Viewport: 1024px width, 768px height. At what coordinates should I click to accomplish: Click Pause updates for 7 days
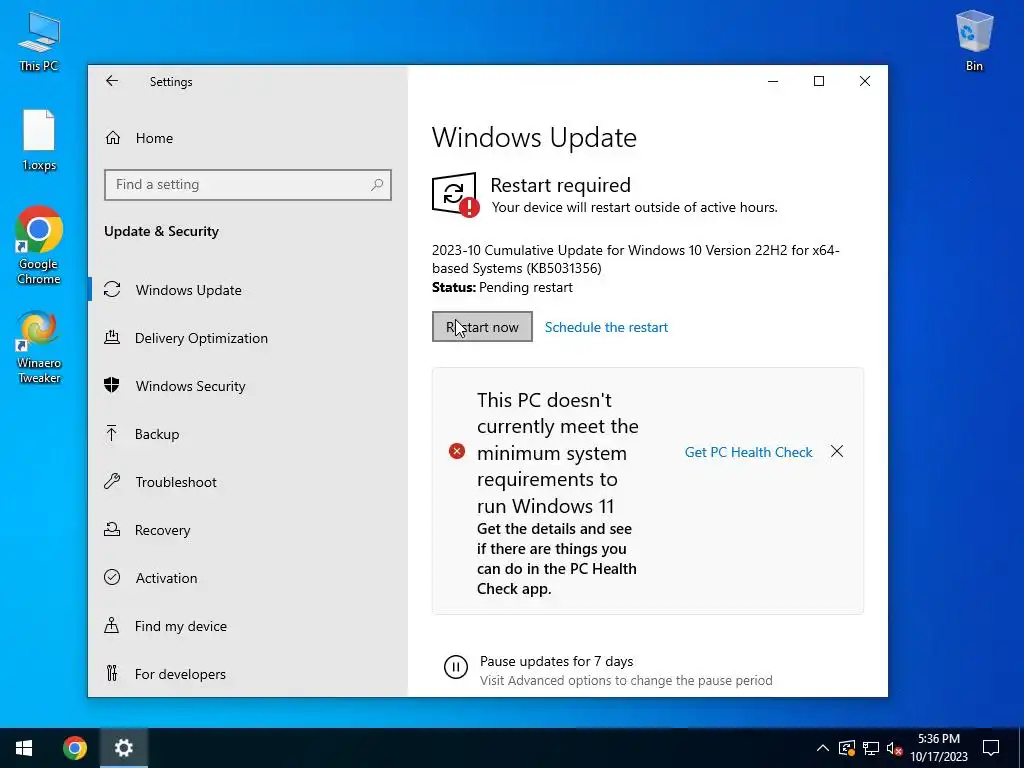(556, 662)
